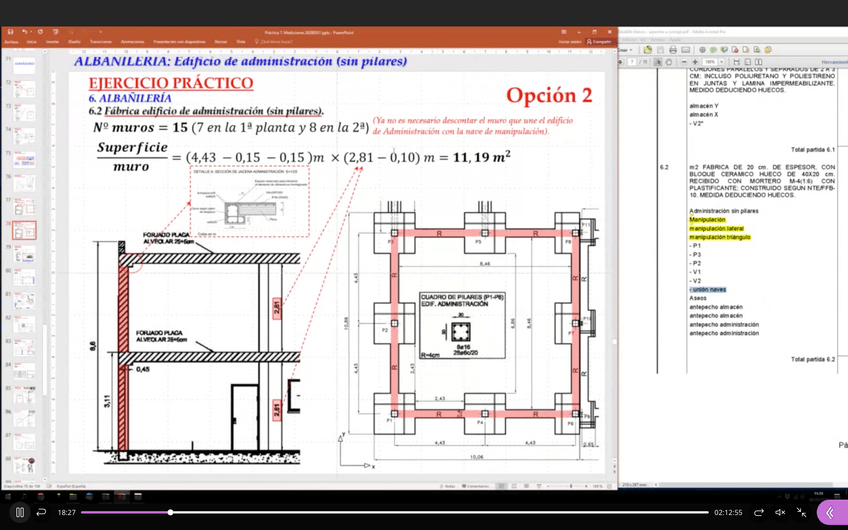
Task: Click the email envelope icon in Acrobat
Action: point(685,50)
